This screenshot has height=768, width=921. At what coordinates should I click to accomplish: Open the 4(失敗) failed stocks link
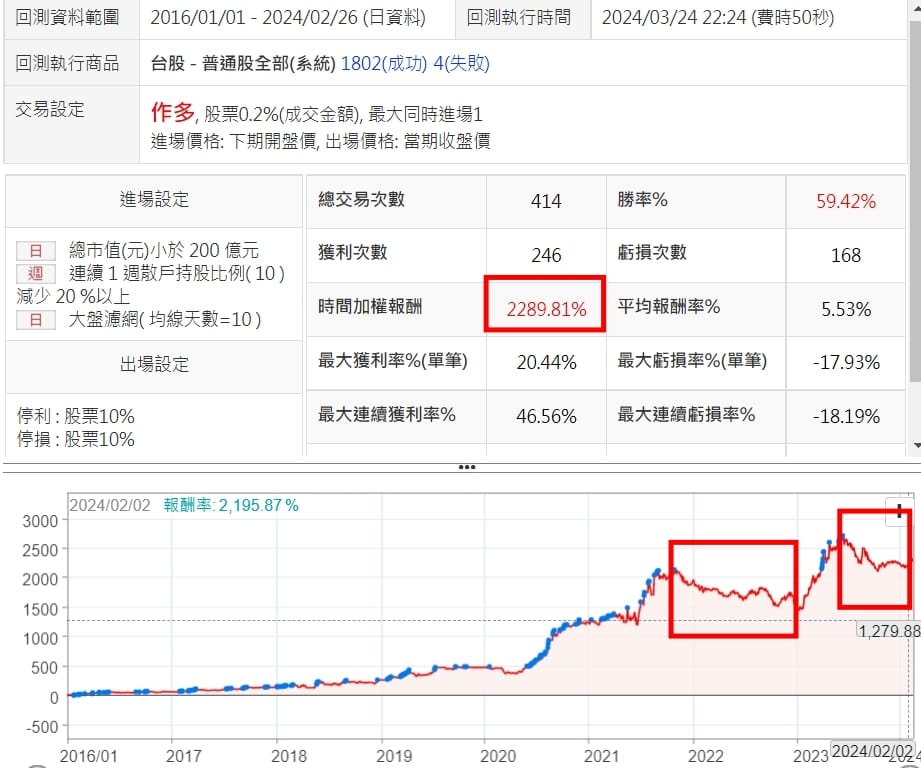tap(463, 64)
